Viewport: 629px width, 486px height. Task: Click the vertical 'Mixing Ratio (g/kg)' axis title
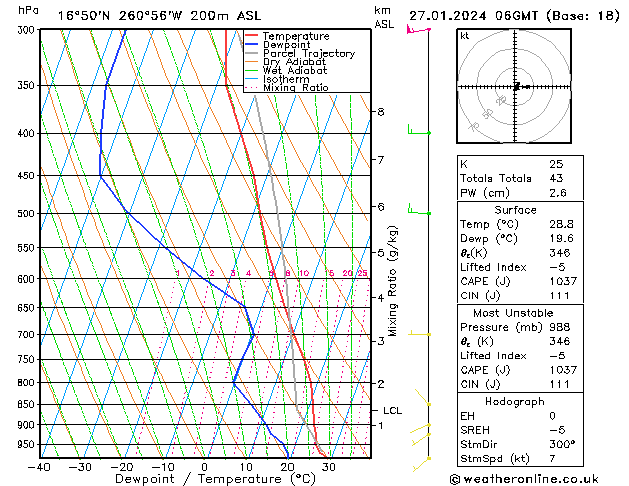(x=393, y=281)
